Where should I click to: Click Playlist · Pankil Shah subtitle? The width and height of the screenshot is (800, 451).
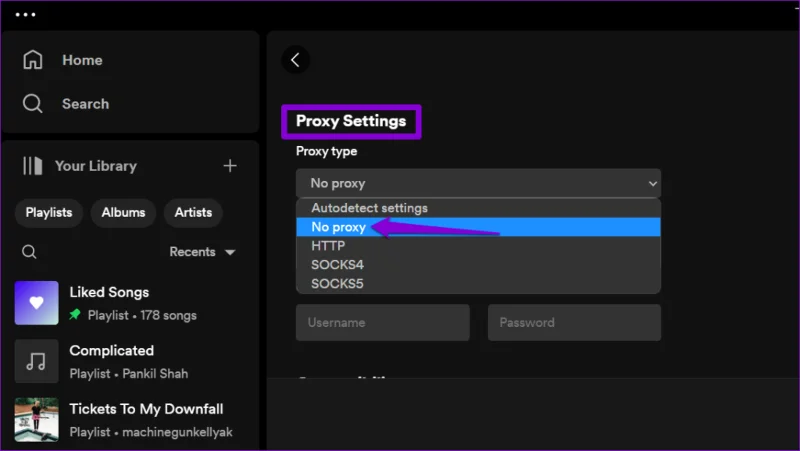[x=129, y=374]
